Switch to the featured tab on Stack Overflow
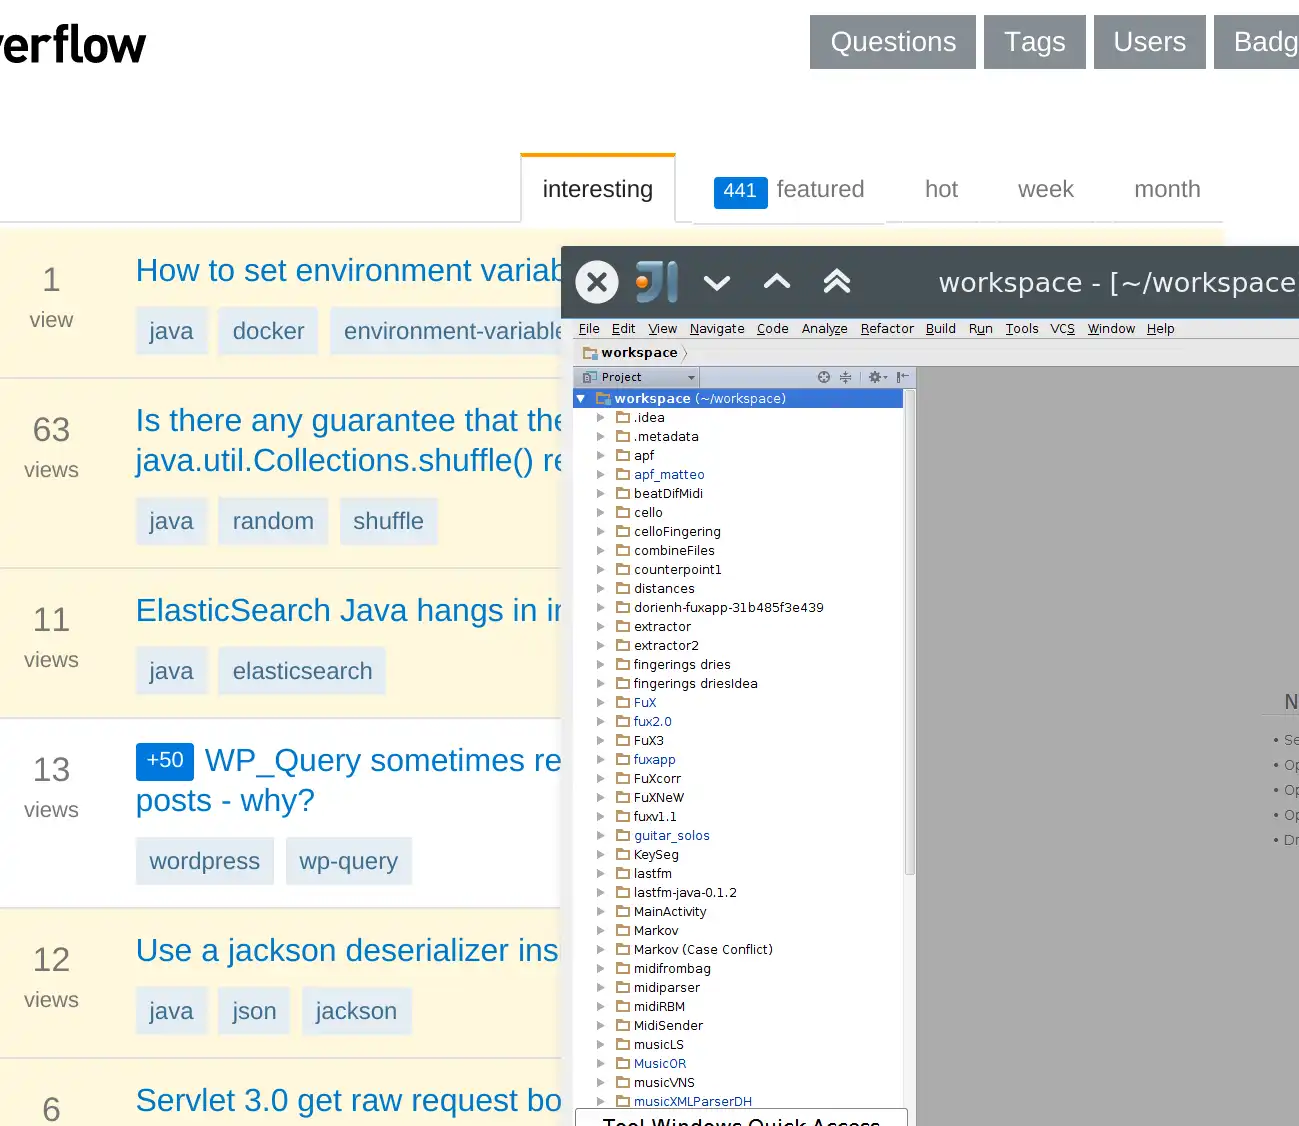The height and width of the screenshot is (1126, 1299). tap(820, 189)
